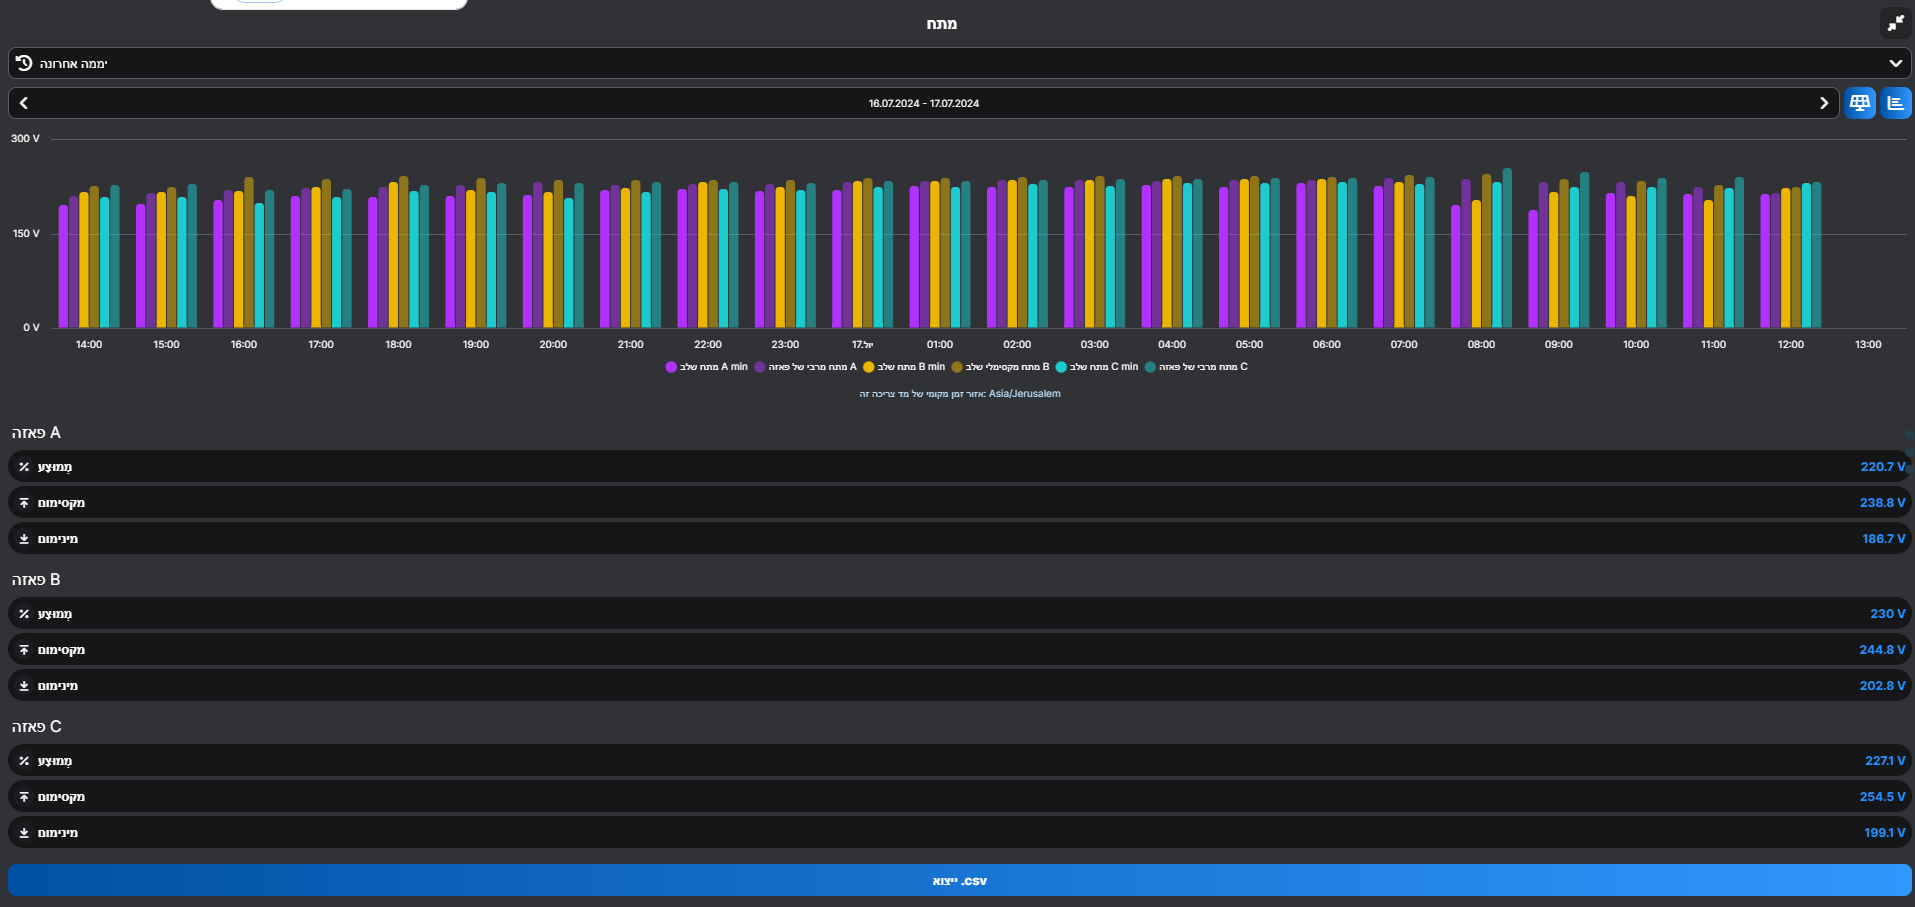
Task: Click the מינימום label in פאזה C
Action: [x=58, y=833]
